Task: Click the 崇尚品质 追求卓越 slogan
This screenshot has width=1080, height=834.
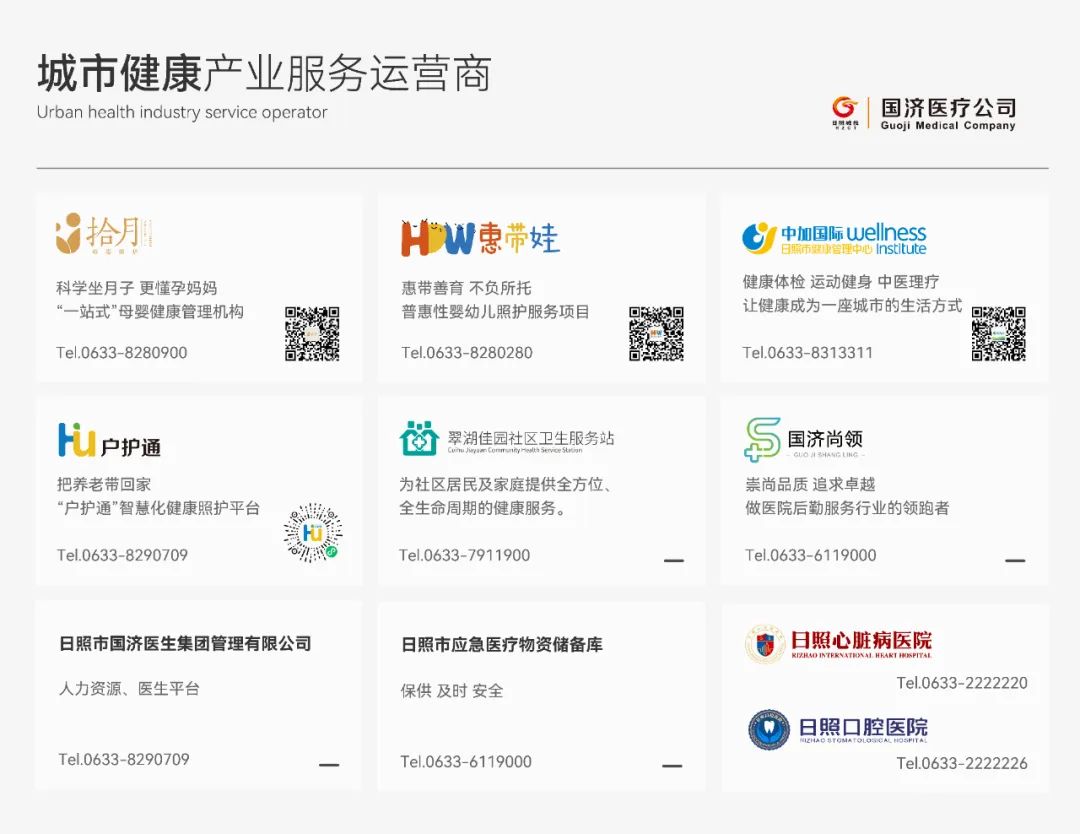Action: 810,484
